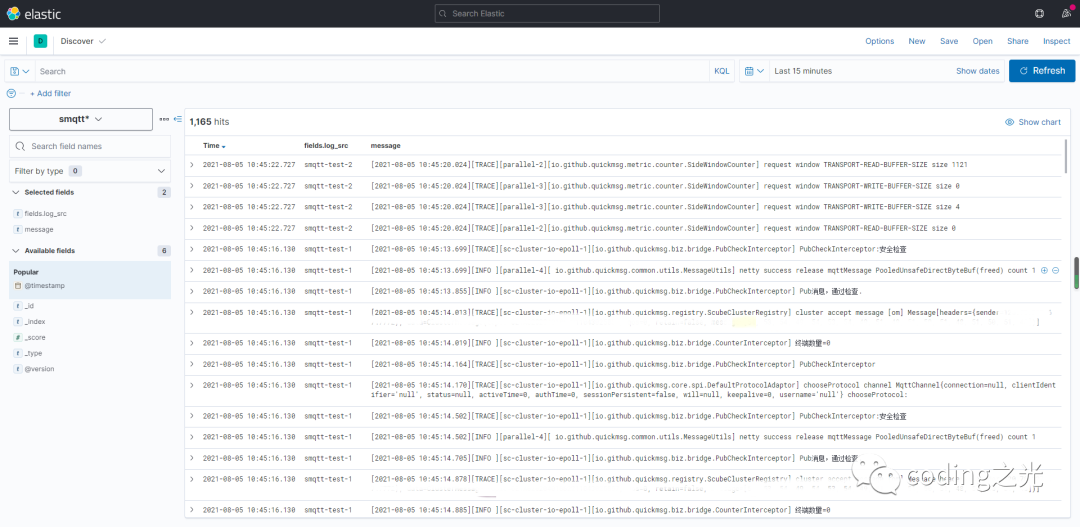Image resolution: width=1080 pixels, height=527 pixels.
Task: Click the Refresh button
Action: click(1042, 71)
